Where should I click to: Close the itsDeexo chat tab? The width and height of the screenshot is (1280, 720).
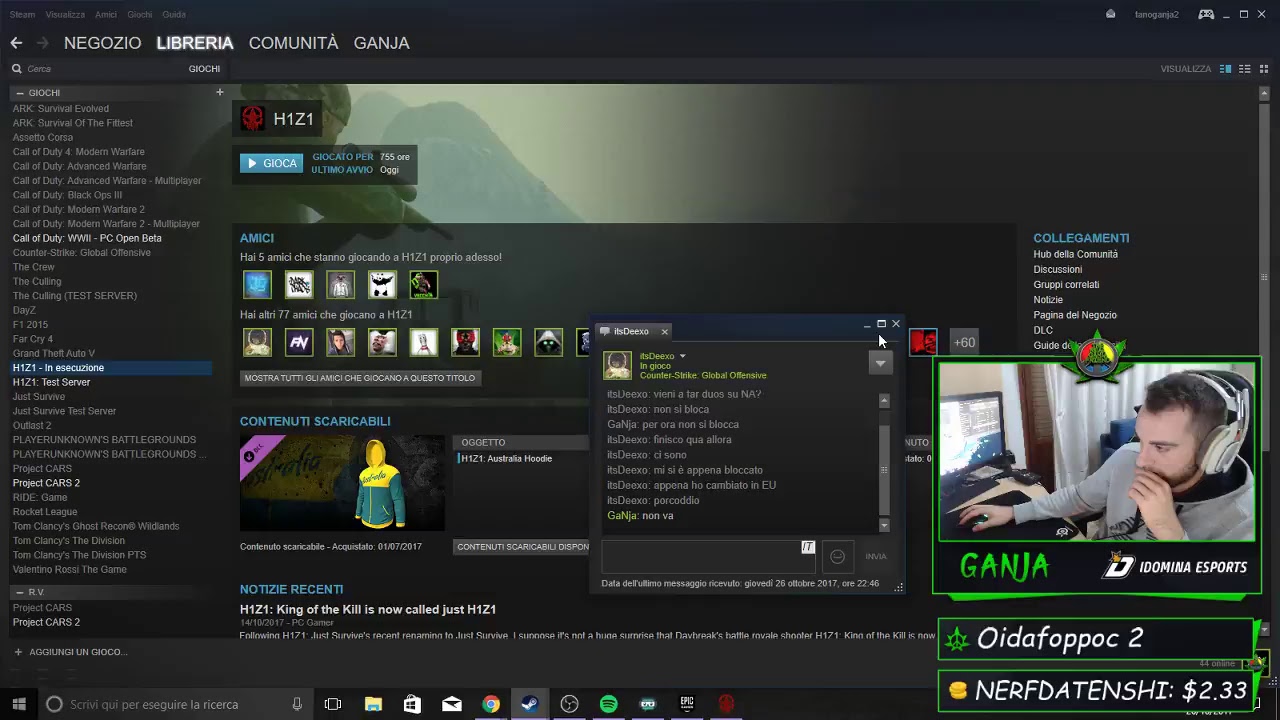pyautogui.click(x=664, y=332)
